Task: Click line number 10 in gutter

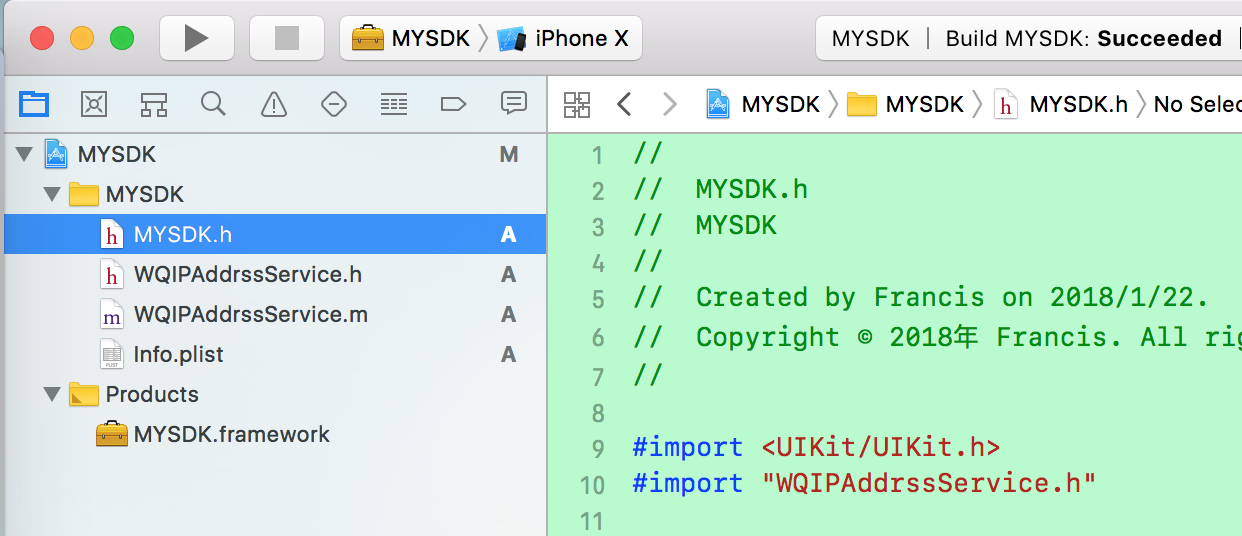Action: pos(593,485)
